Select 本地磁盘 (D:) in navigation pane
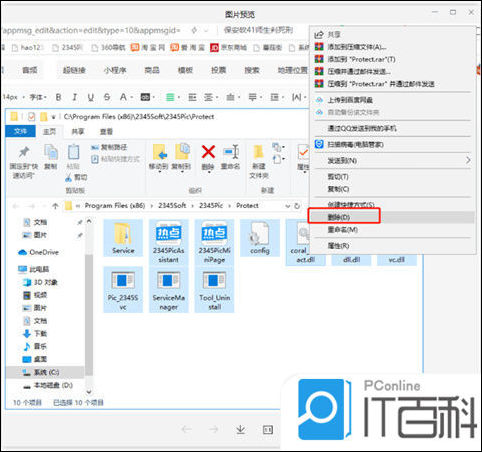 (x=48, y=385)
